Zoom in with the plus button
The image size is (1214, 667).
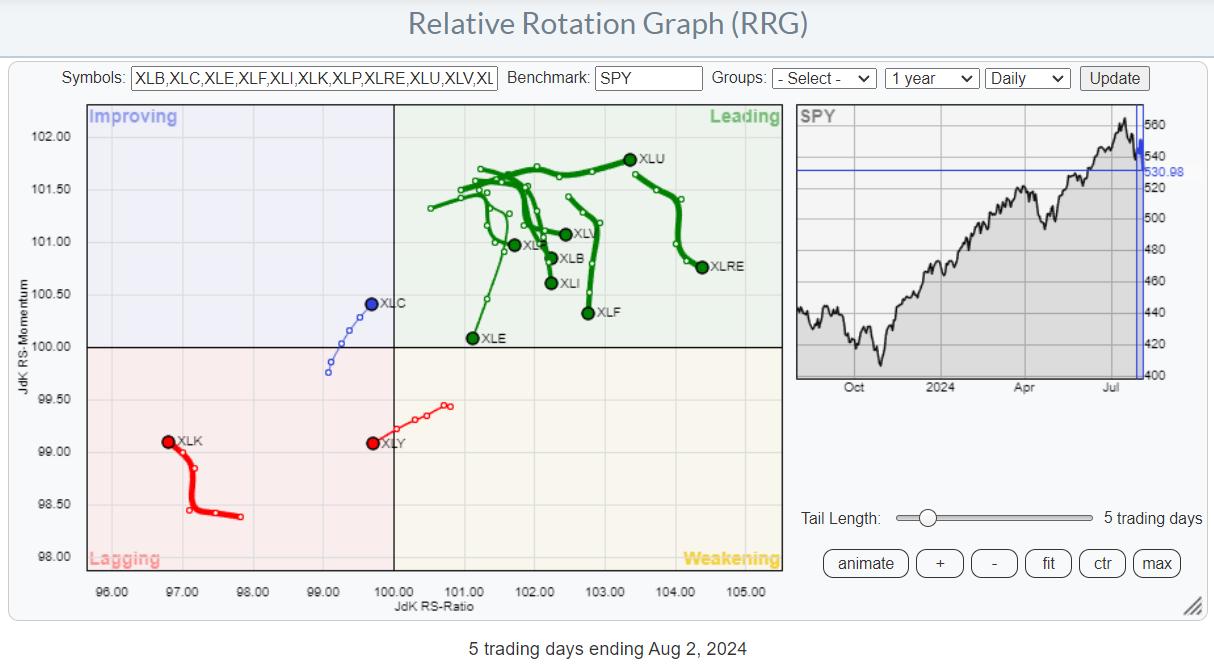(x=940, y=563)
